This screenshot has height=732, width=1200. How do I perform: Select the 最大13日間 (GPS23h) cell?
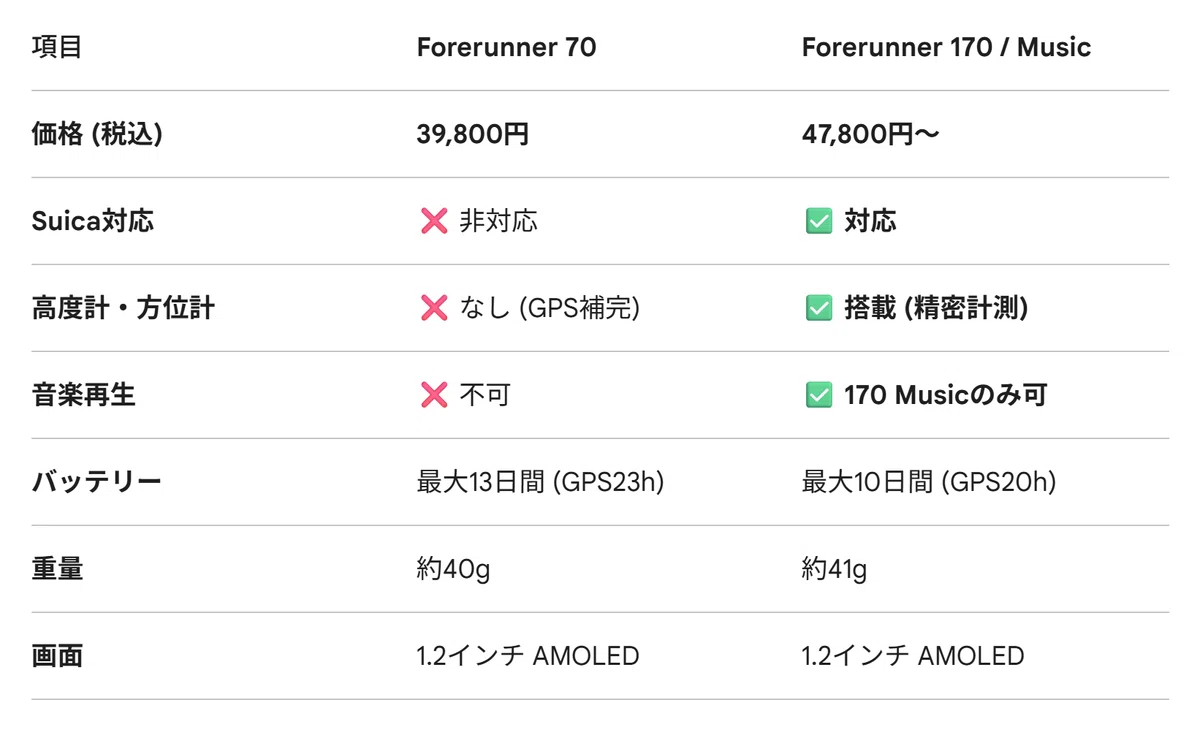[541, 482]
